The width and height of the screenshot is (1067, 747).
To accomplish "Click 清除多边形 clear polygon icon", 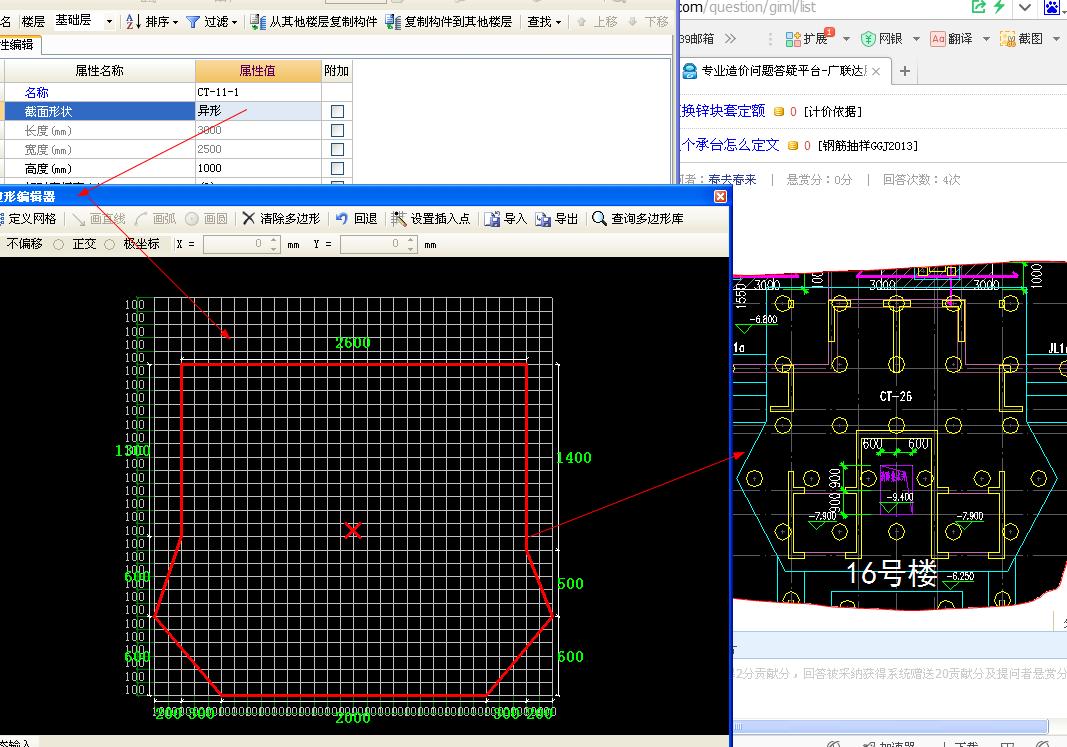I will point(248,218).
